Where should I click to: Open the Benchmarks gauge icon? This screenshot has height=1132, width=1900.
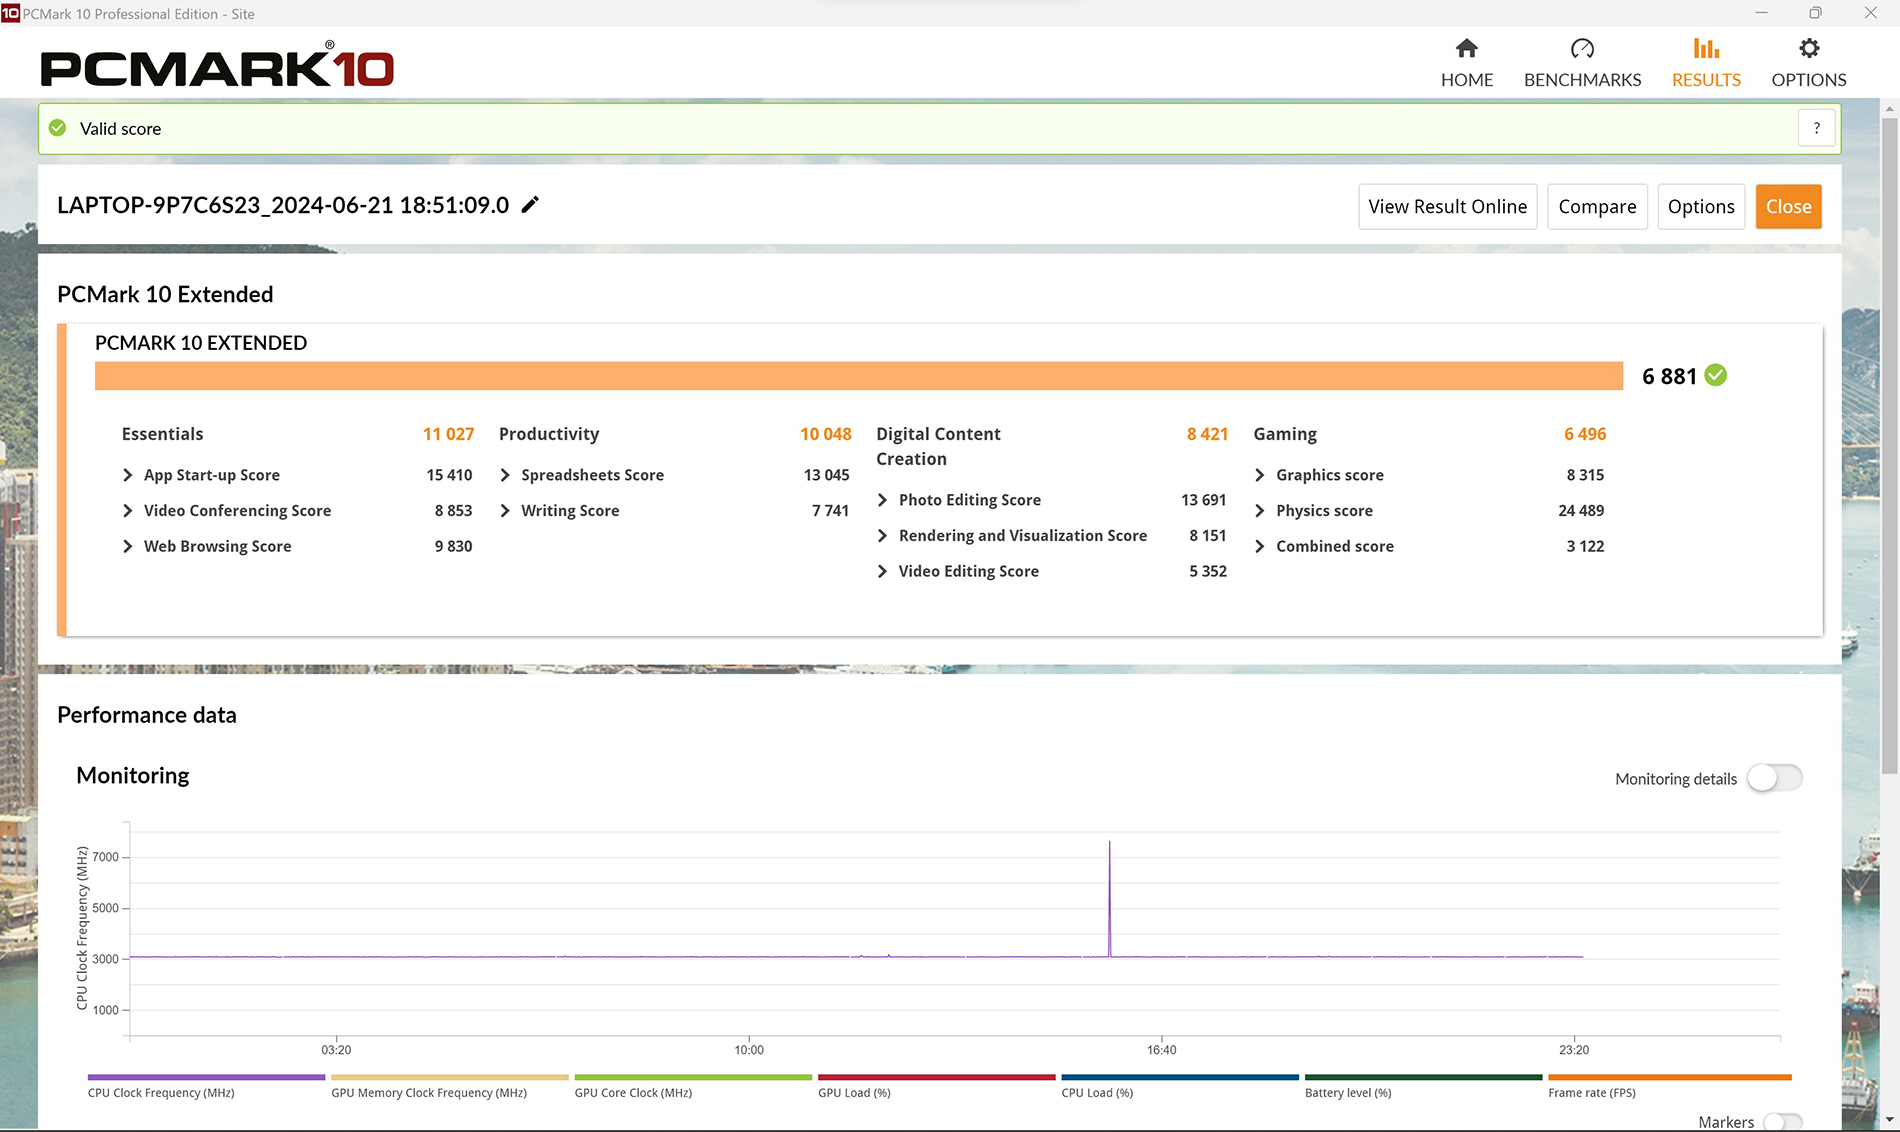click(1582, 48)
